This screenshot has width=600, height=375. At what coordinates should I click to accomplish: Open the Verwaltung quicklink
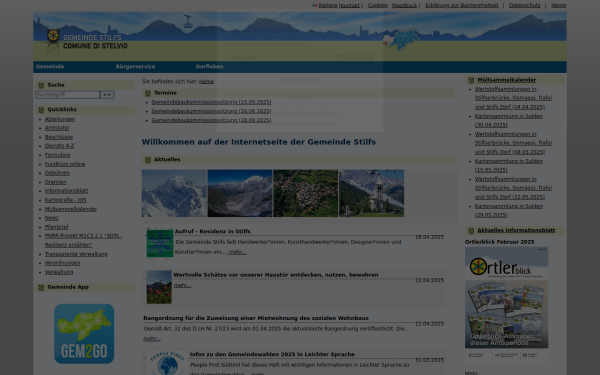point(59,272)
